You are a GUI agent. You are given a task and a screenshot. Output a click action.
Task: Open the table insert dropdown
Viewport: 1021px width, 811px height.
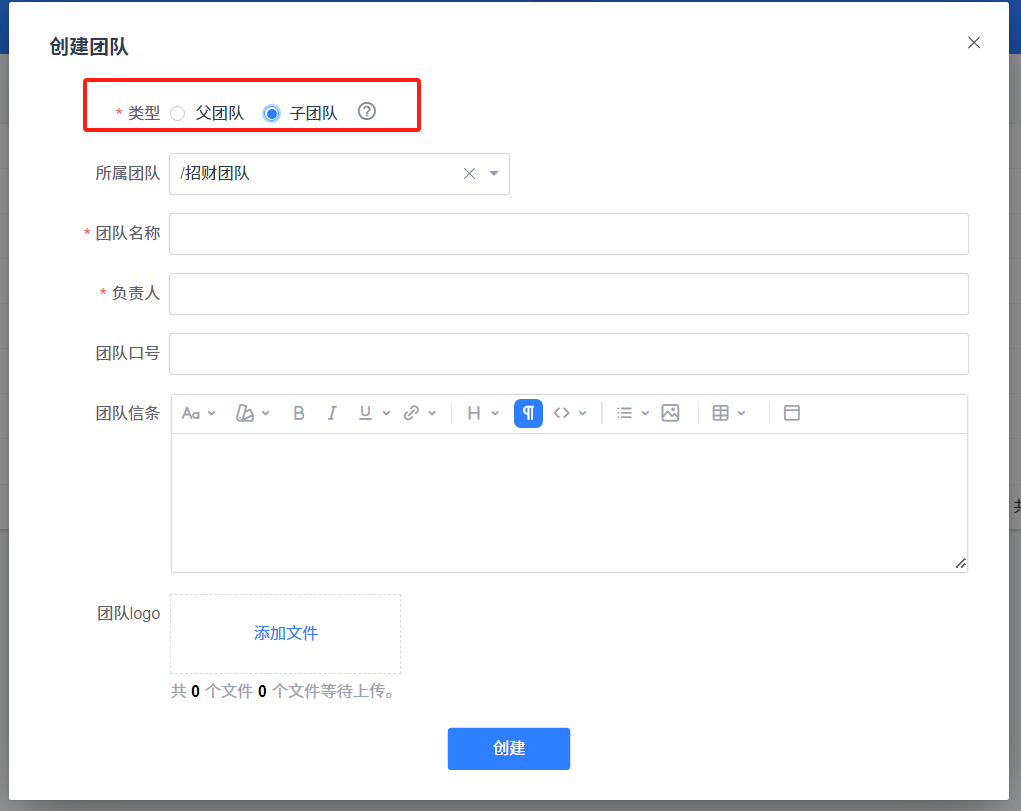click(x=729, y=413)
